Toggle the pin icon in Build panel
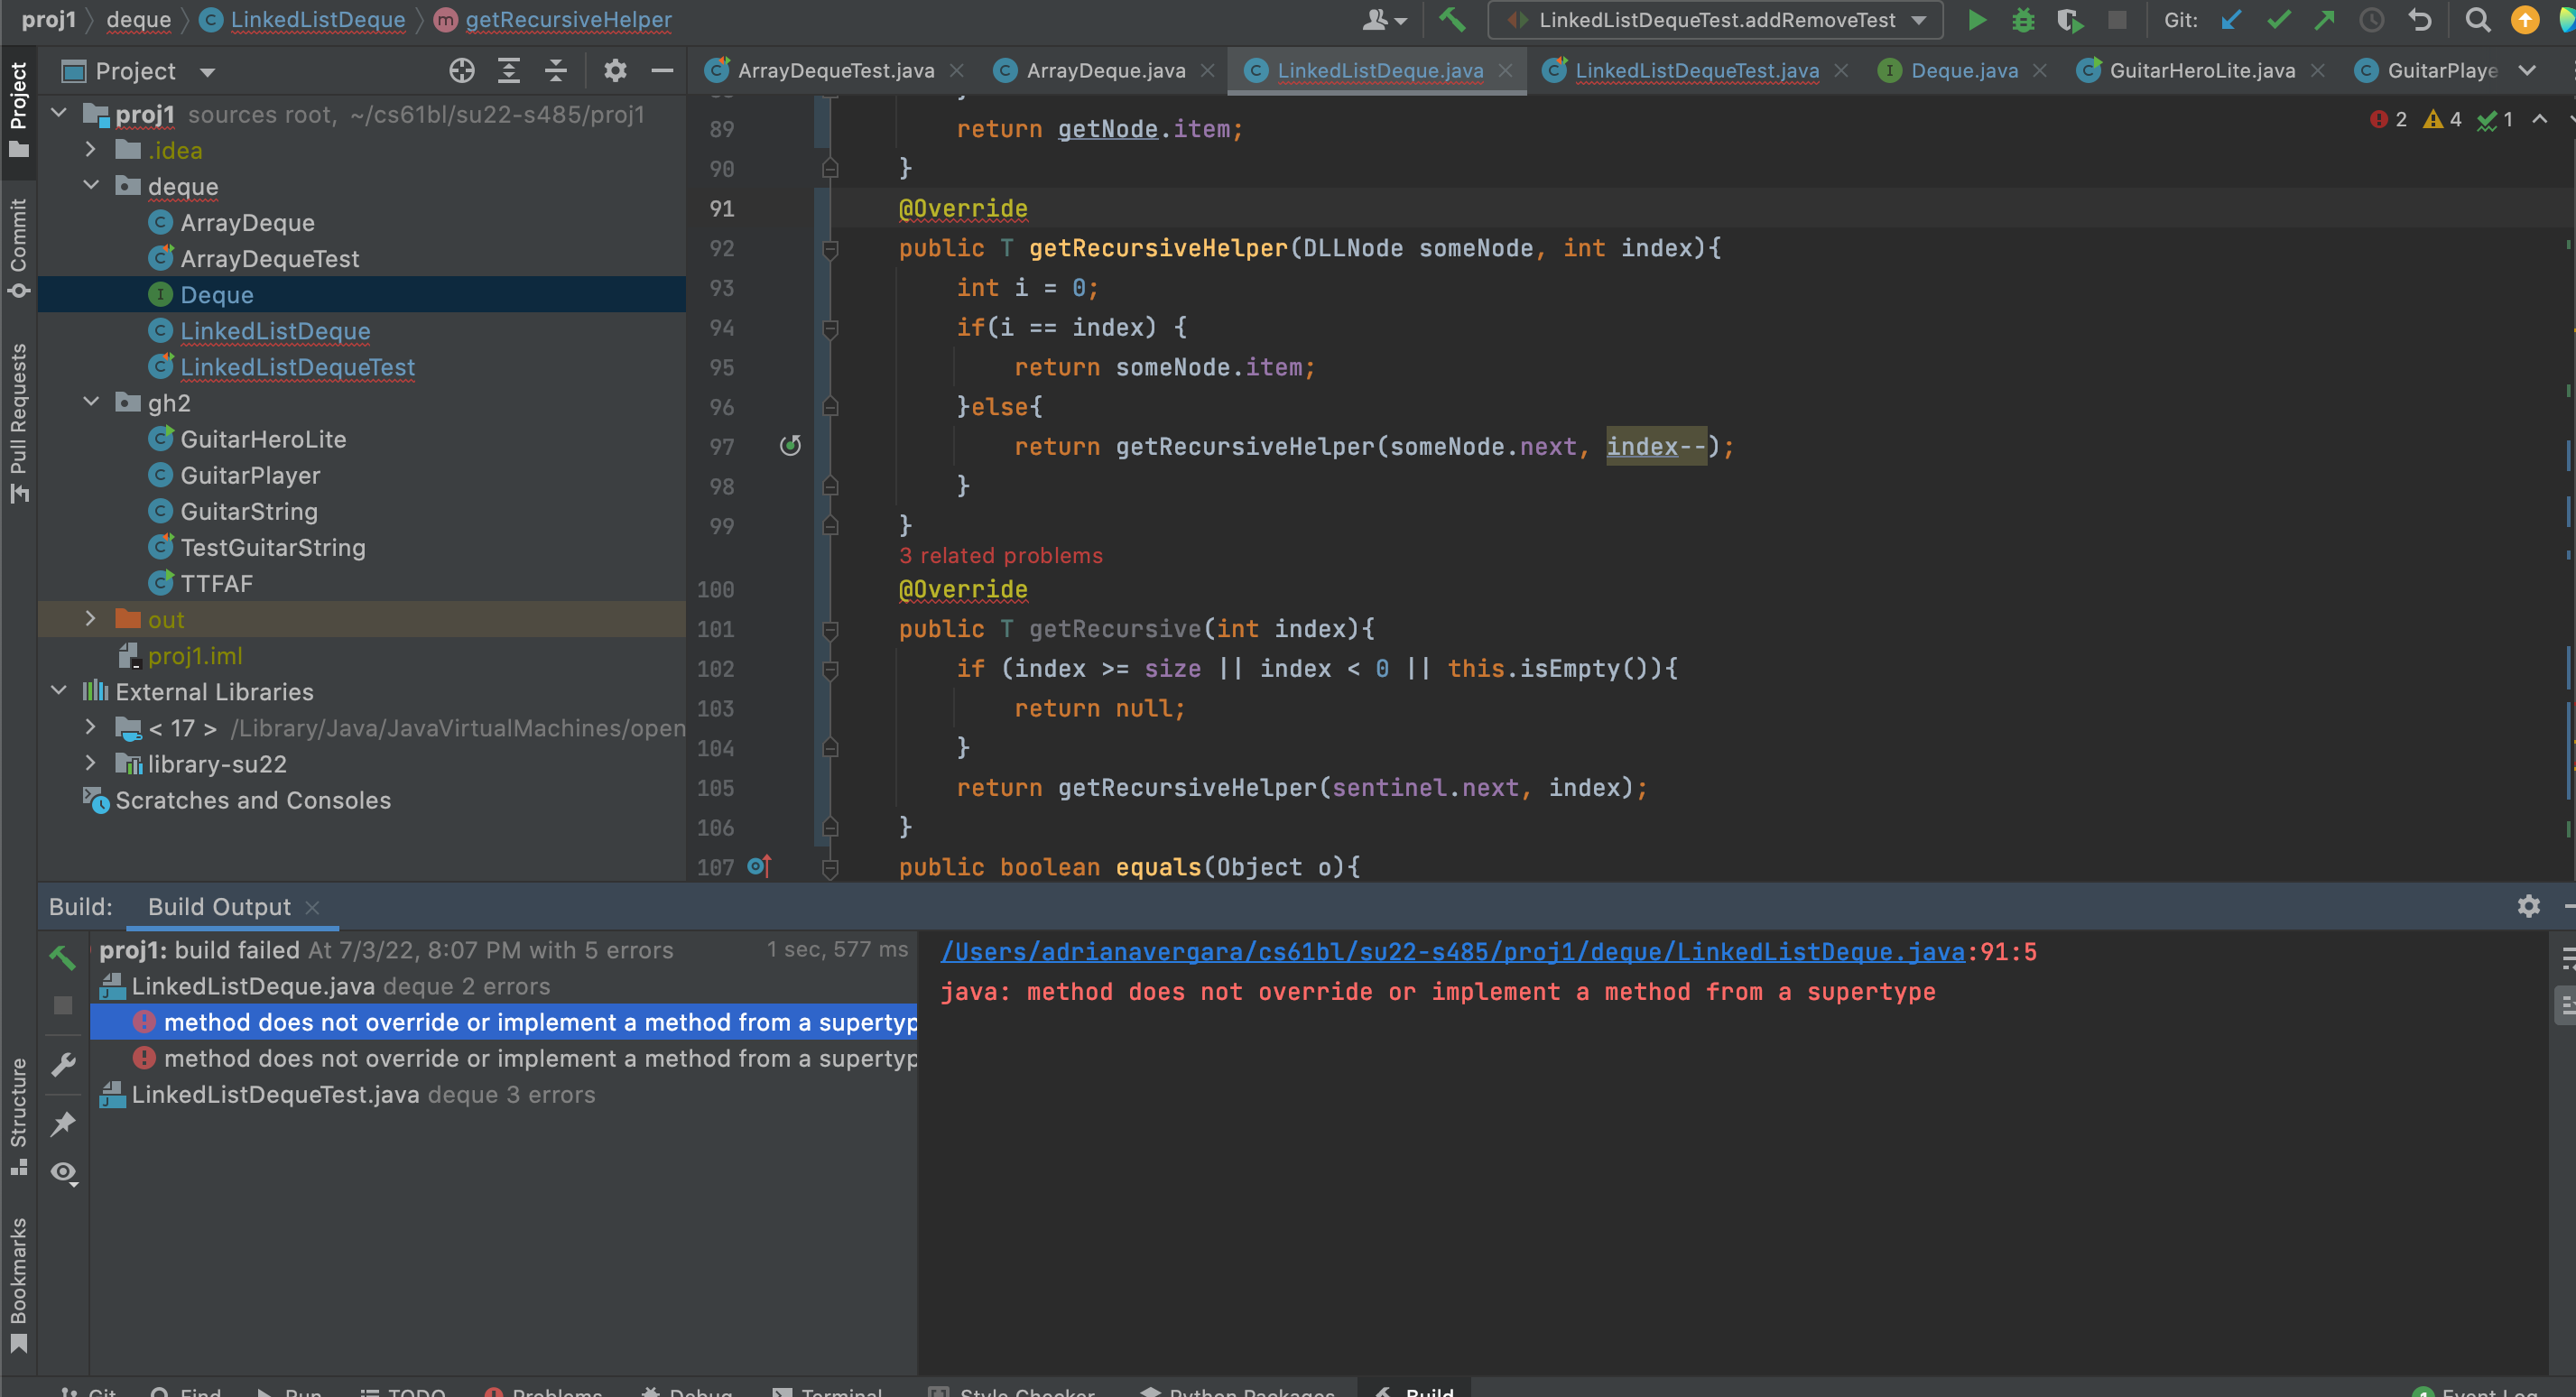 (64, 1123)
